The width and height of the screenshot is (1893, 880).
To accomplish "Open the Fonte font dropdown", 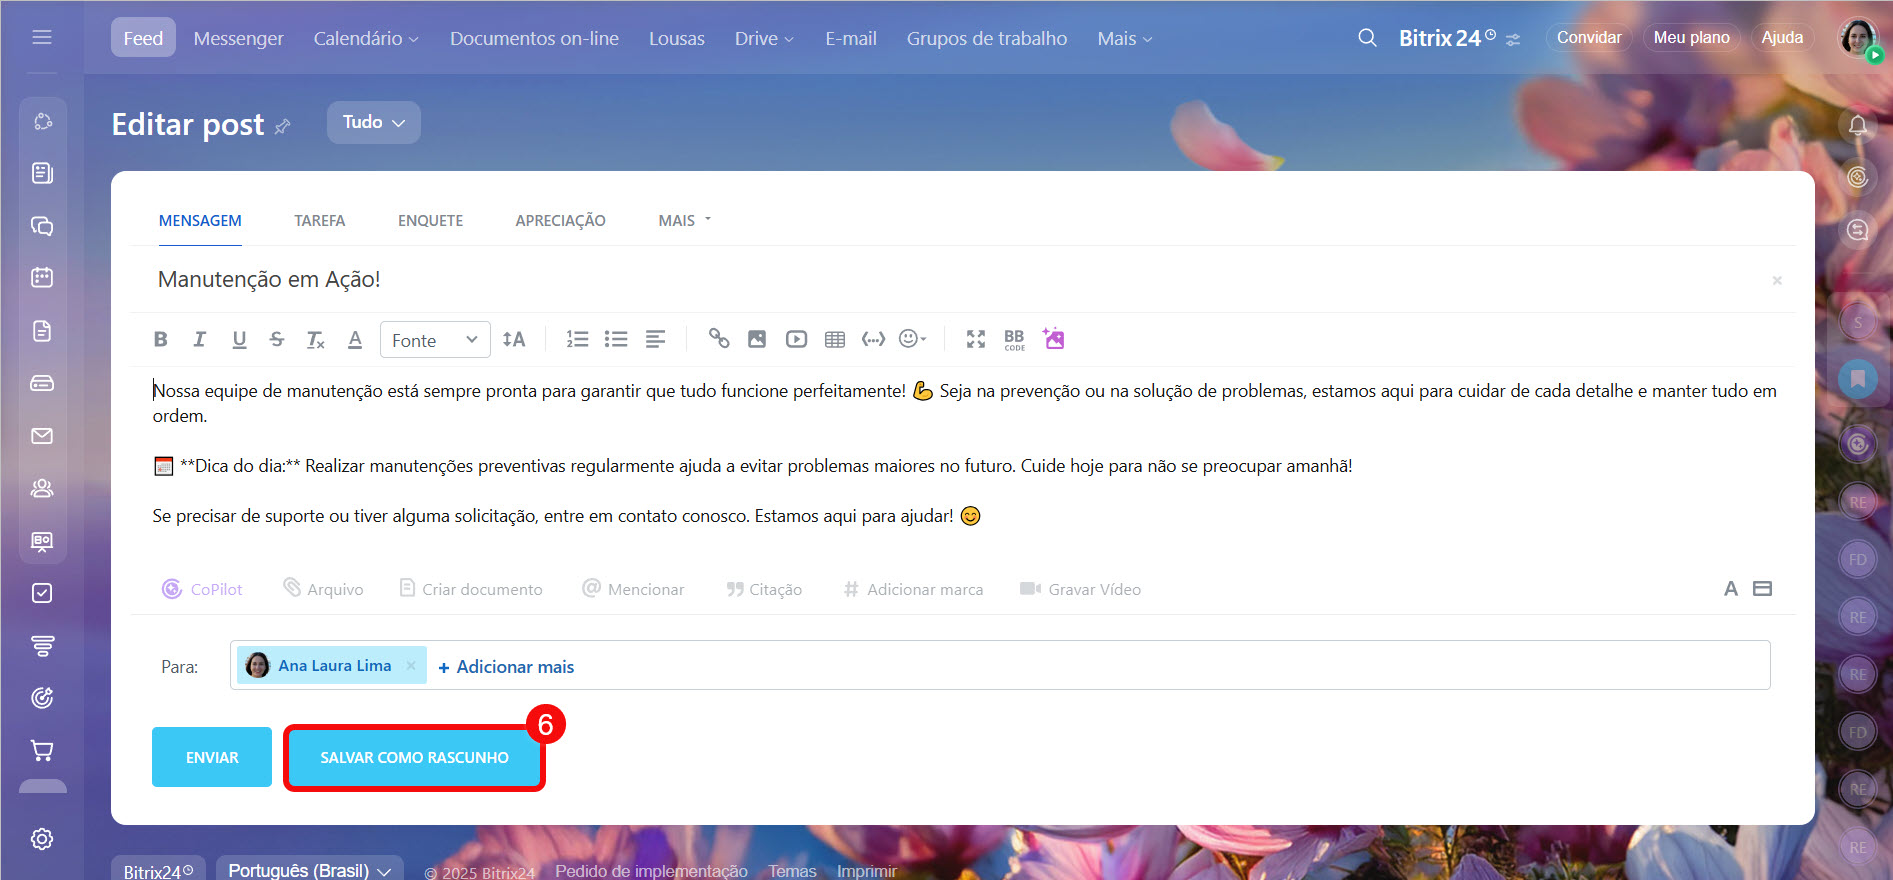I will click(435, 340).
